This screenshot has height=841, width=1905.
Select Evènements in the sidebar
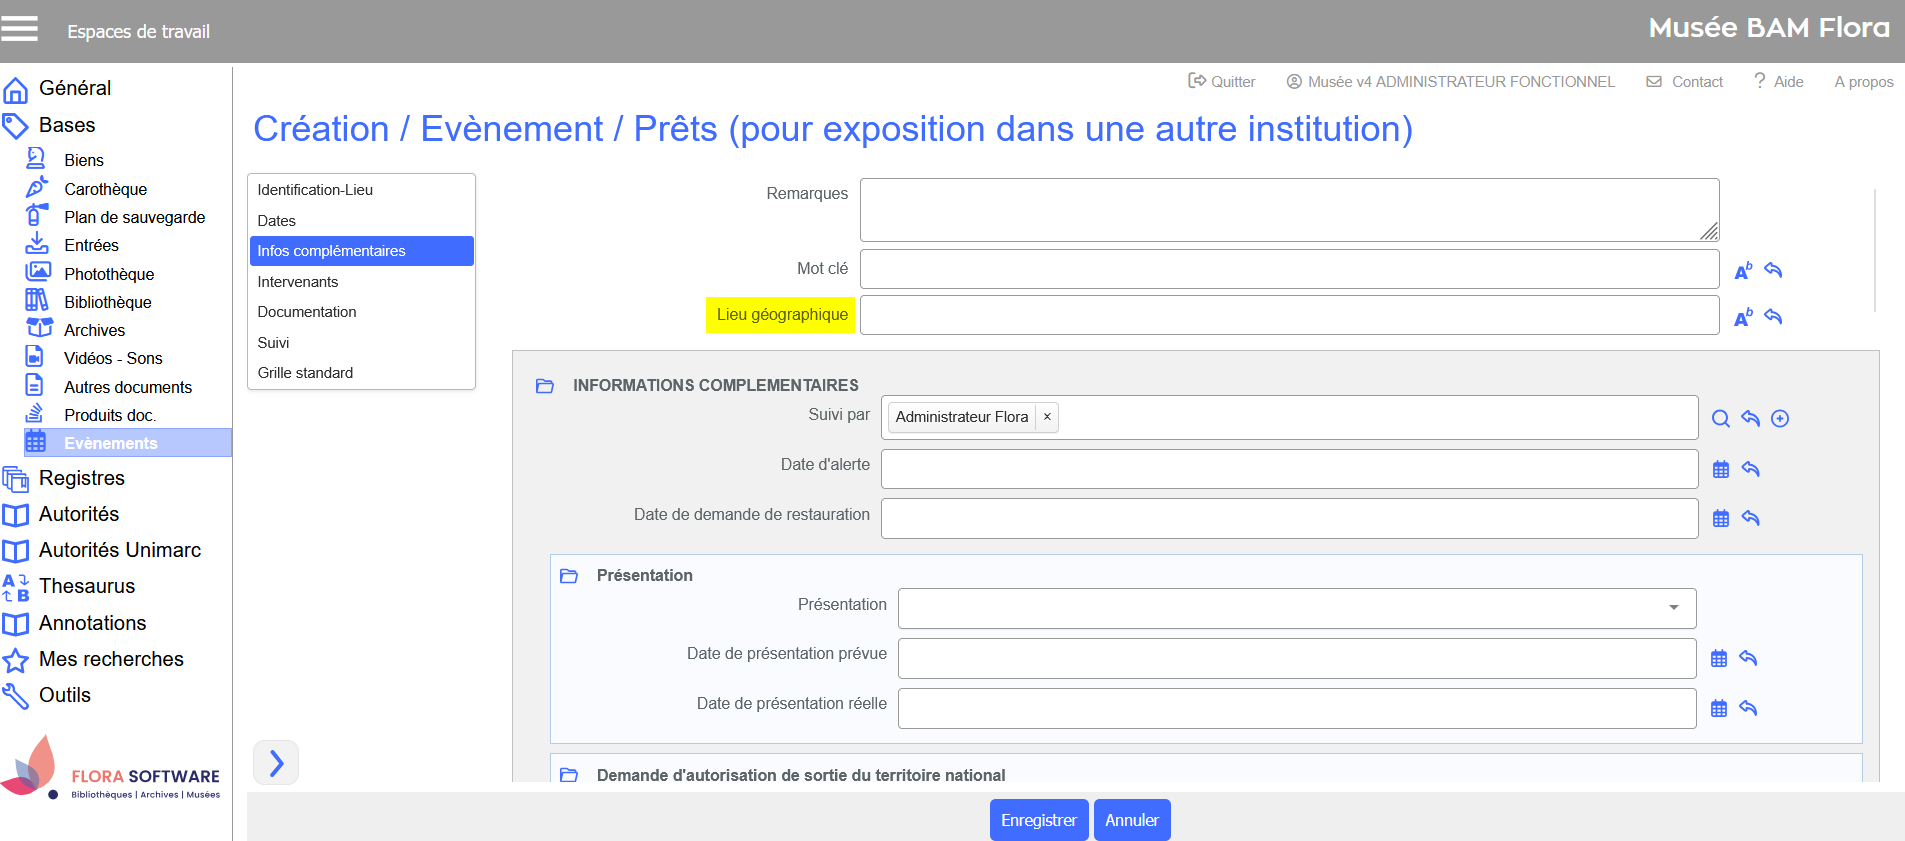pyautogui.click(x=128, y=443)
